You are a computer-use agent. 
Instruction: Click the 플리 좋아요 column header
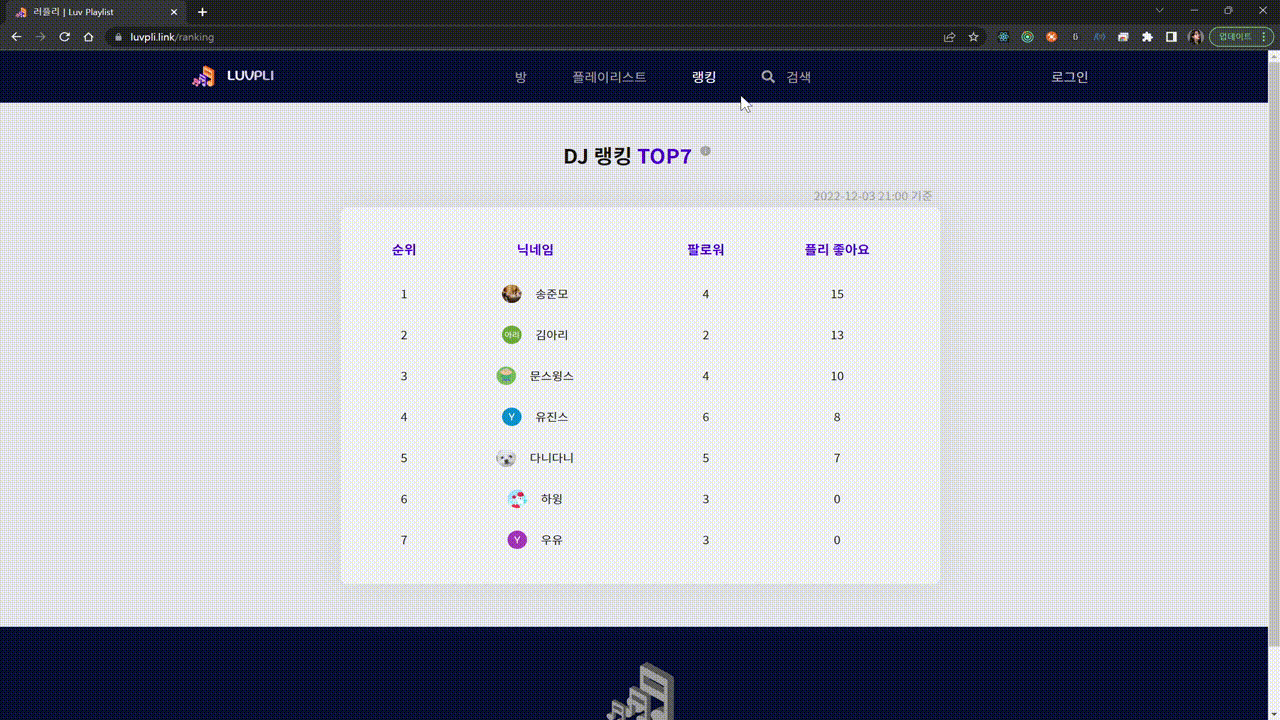(837, 250)
